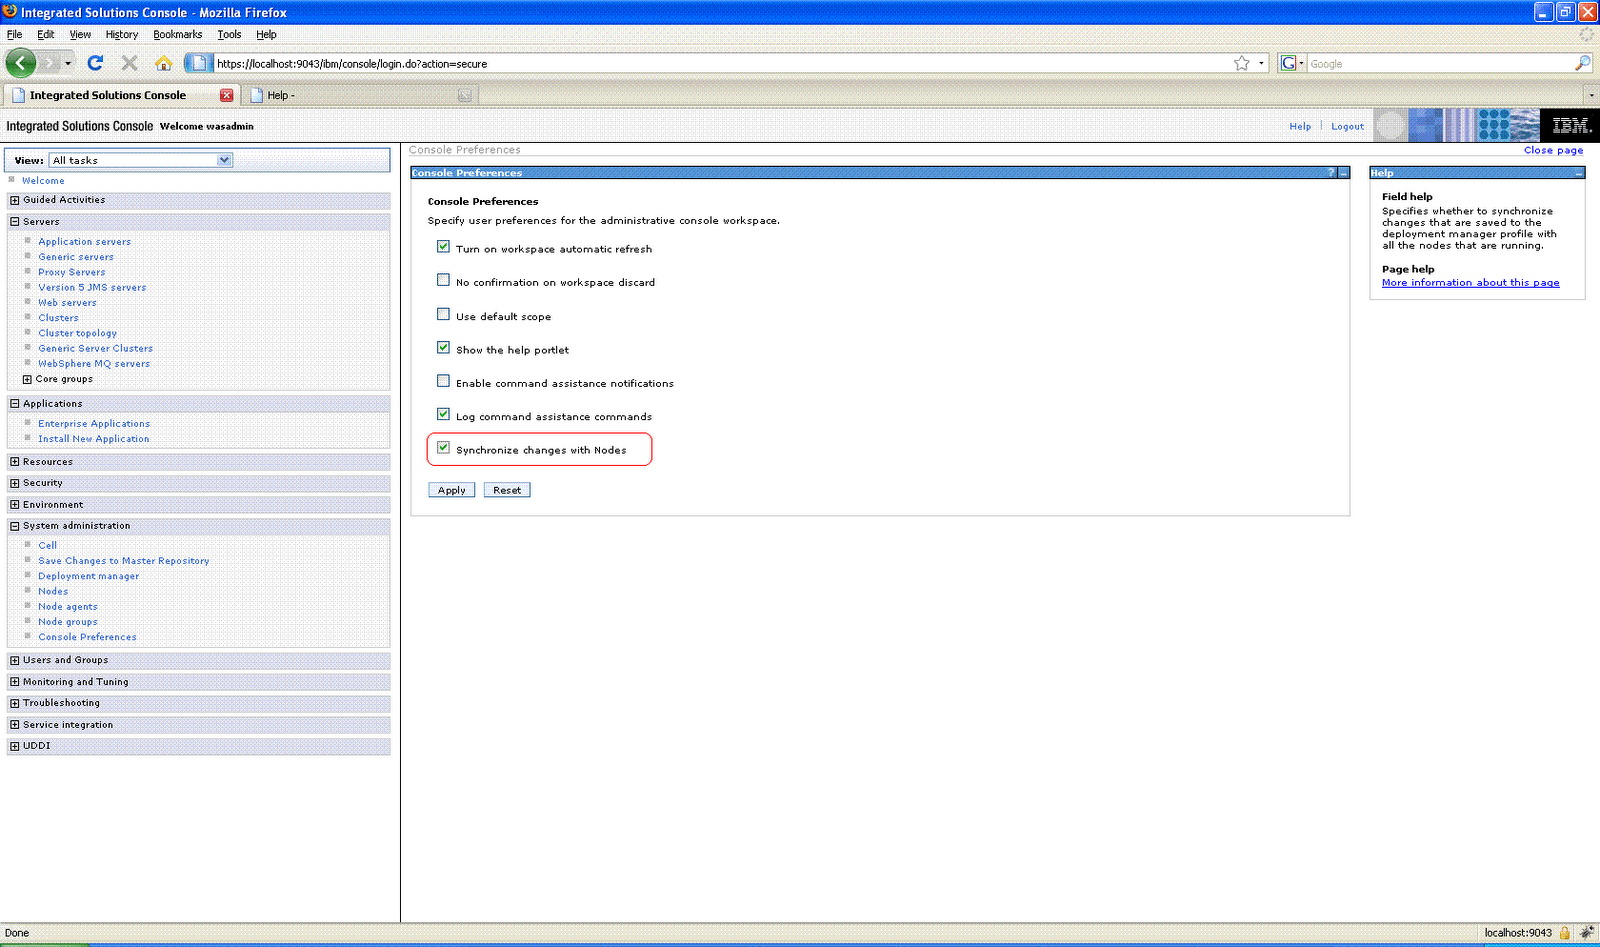
Task: Click the Reset button
Action: 507,490
